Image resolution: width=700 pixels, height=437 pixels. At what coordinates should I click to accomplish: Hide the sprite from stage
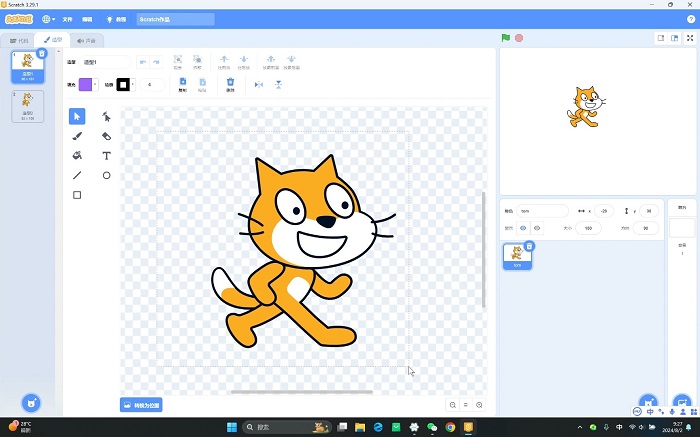coord(537,228)
